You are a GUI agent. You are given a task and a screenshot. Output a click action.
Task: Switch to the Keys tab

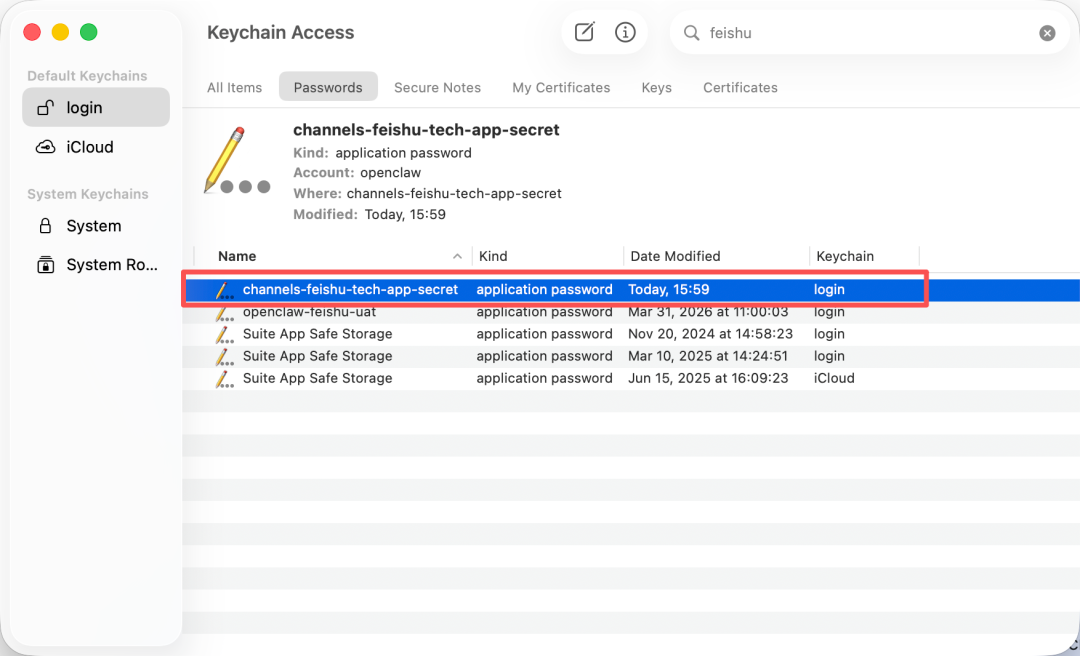656,87
